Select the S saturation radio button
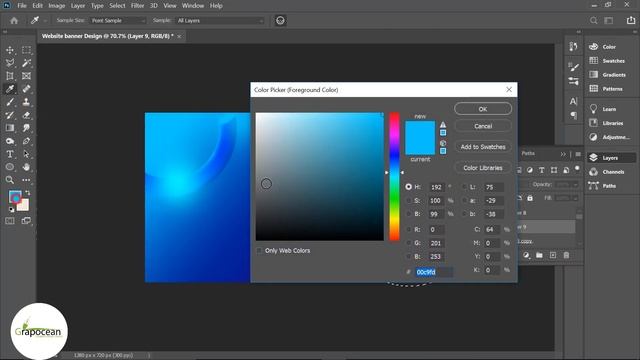Image resolution: width=640 pixels, height=360 pixels. click(409, 200)
